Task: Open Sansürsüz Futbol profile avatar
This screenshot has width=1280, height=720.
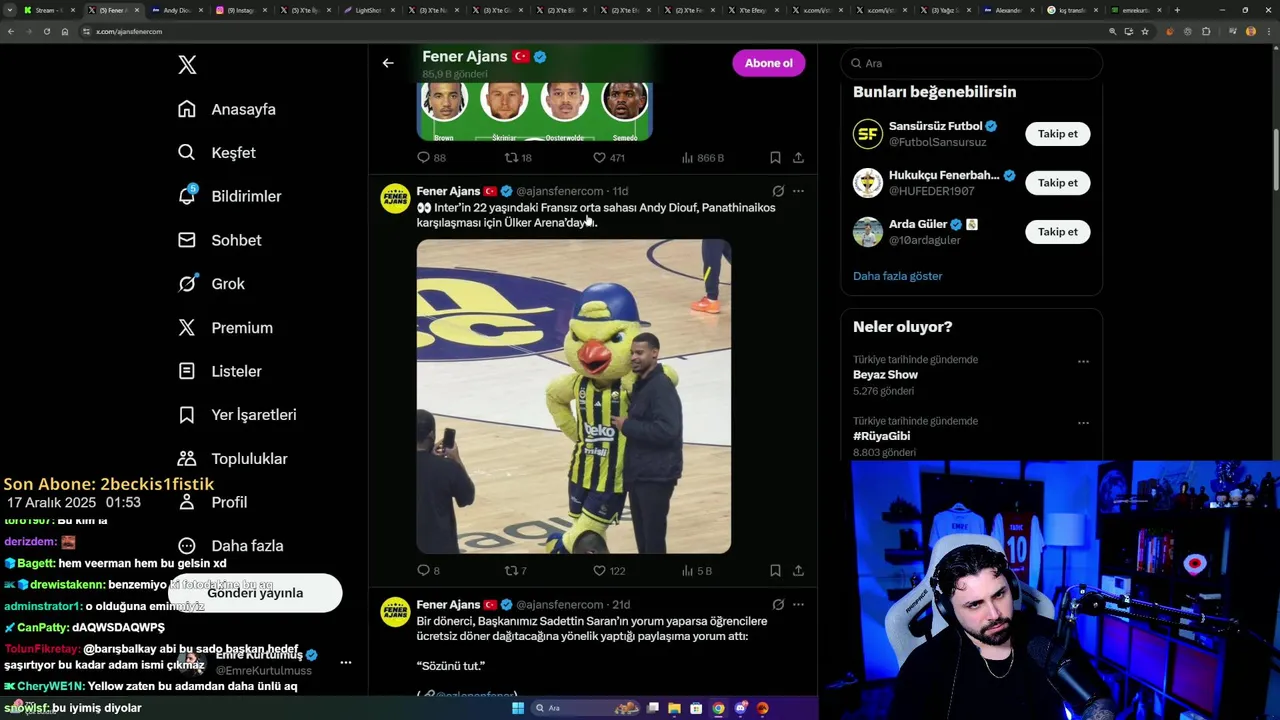Action: coord(867,134)
